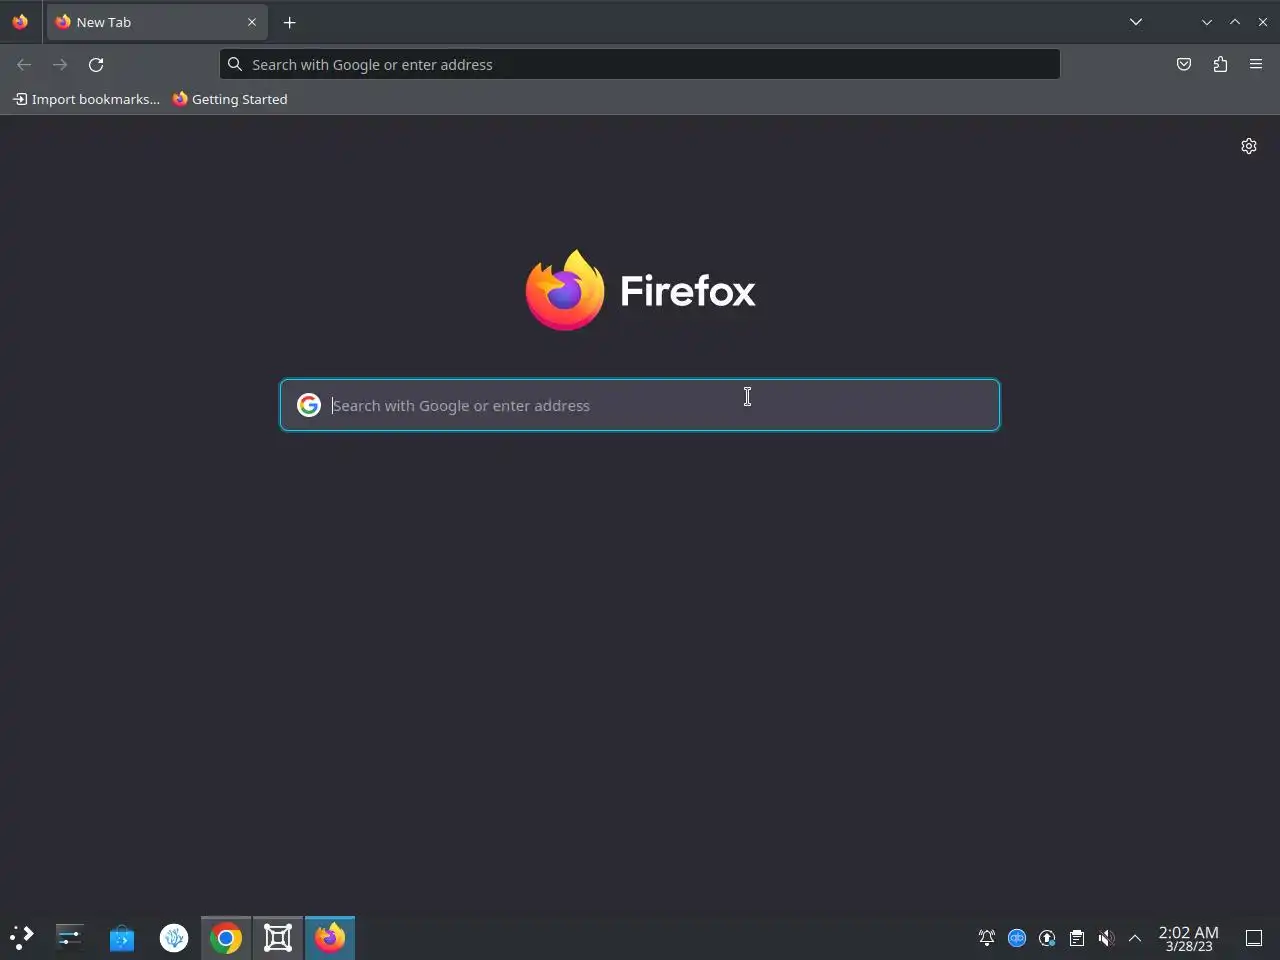Open the Getting Started bookmark

tap(230, 99)
